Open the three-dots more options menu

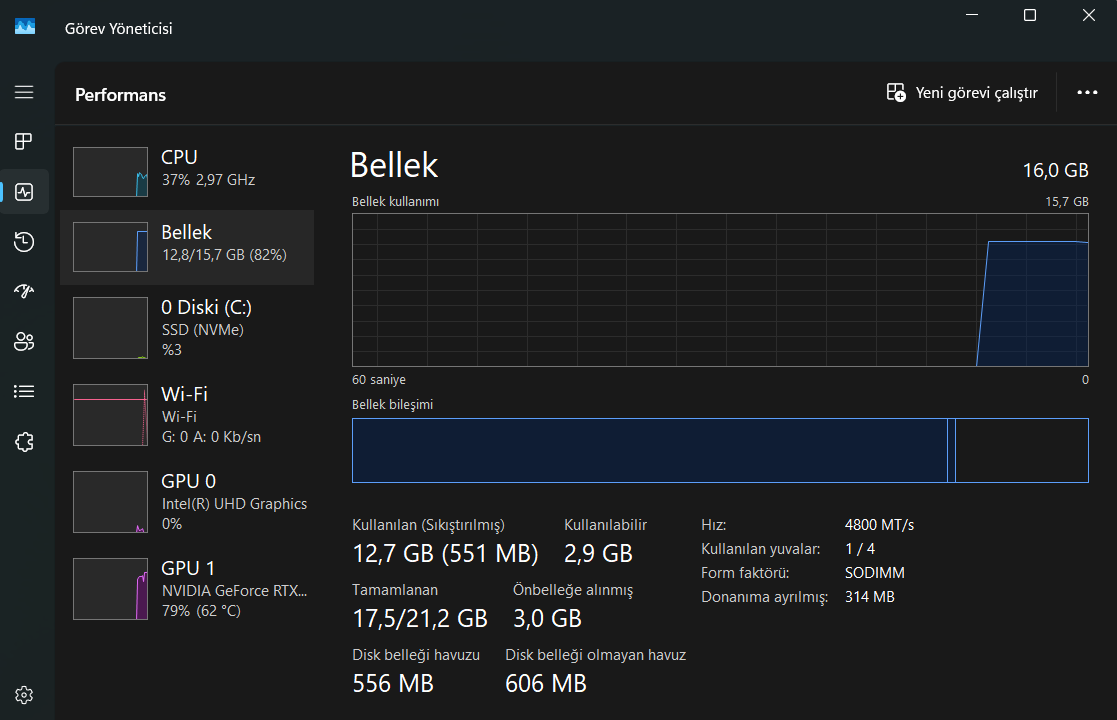[1087, 93]
